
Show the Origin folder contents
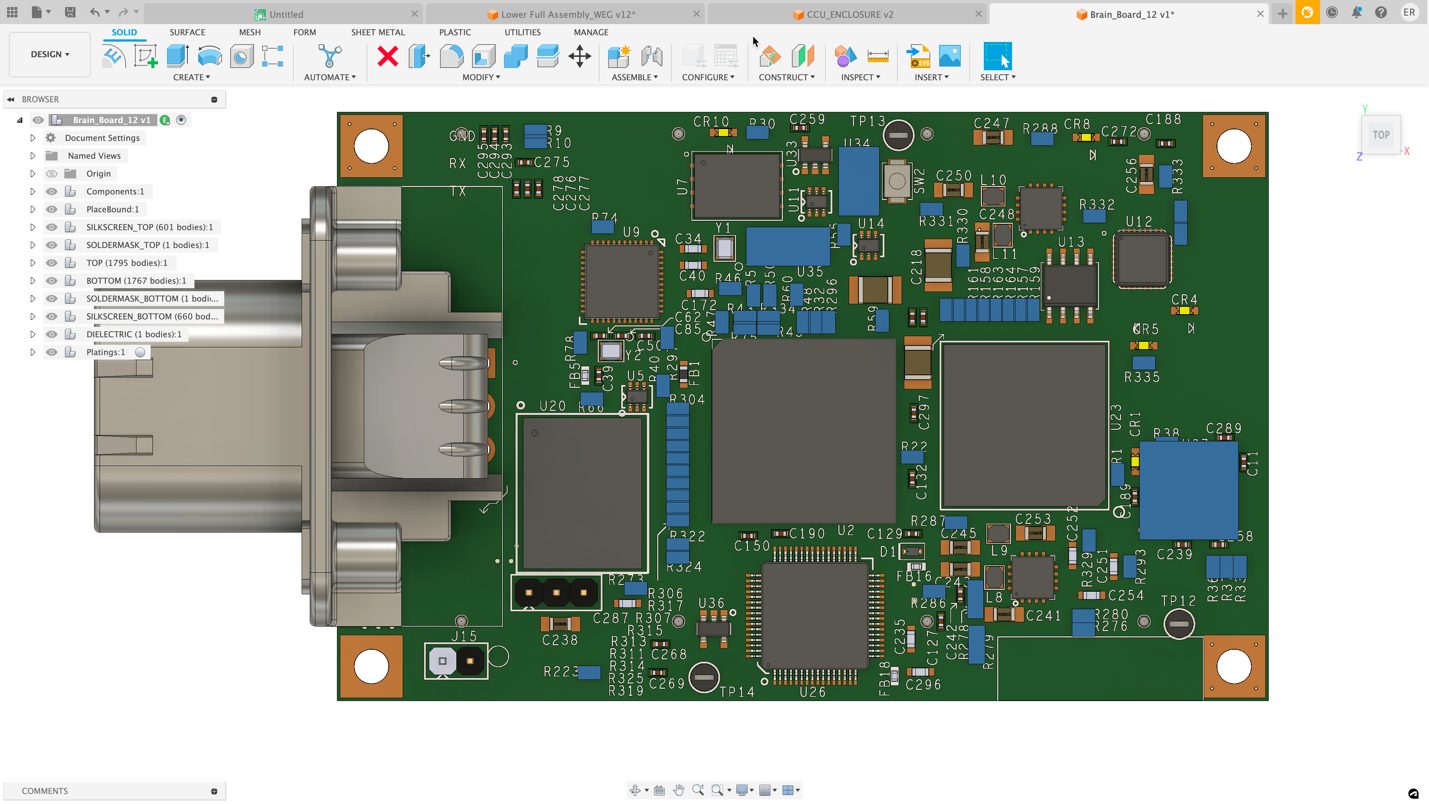[x=33, y=173]
